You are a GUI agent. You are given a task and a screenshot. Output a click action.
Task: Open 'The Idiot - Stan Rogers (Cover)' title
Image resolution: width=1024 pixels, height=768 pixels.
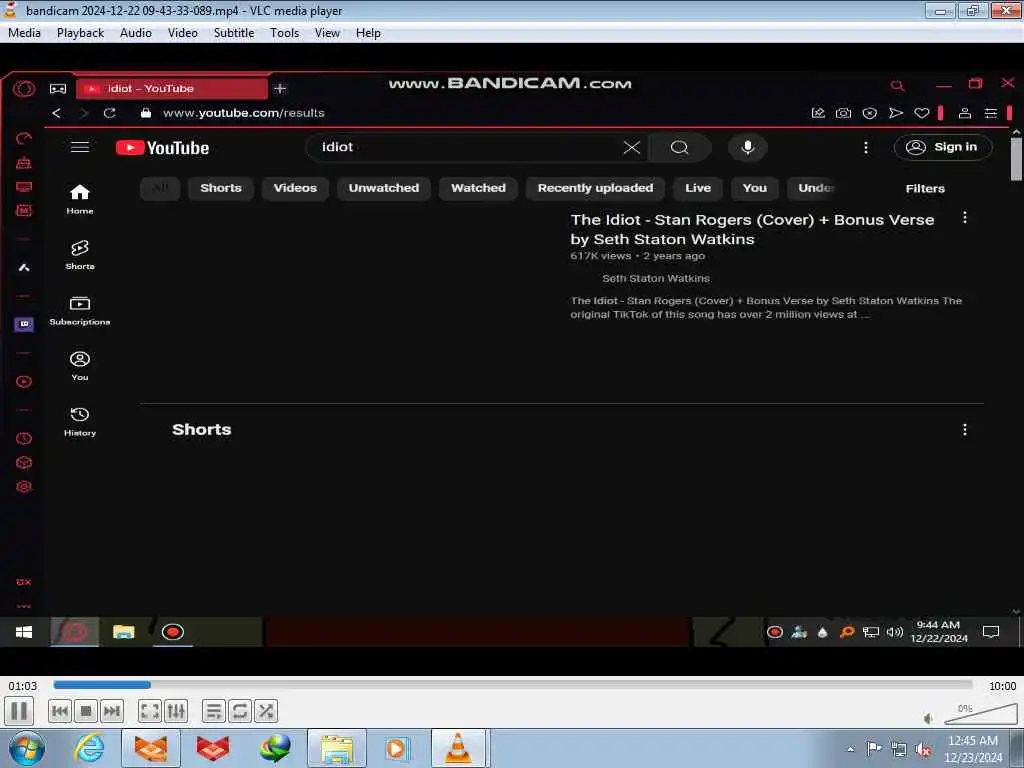752,229
